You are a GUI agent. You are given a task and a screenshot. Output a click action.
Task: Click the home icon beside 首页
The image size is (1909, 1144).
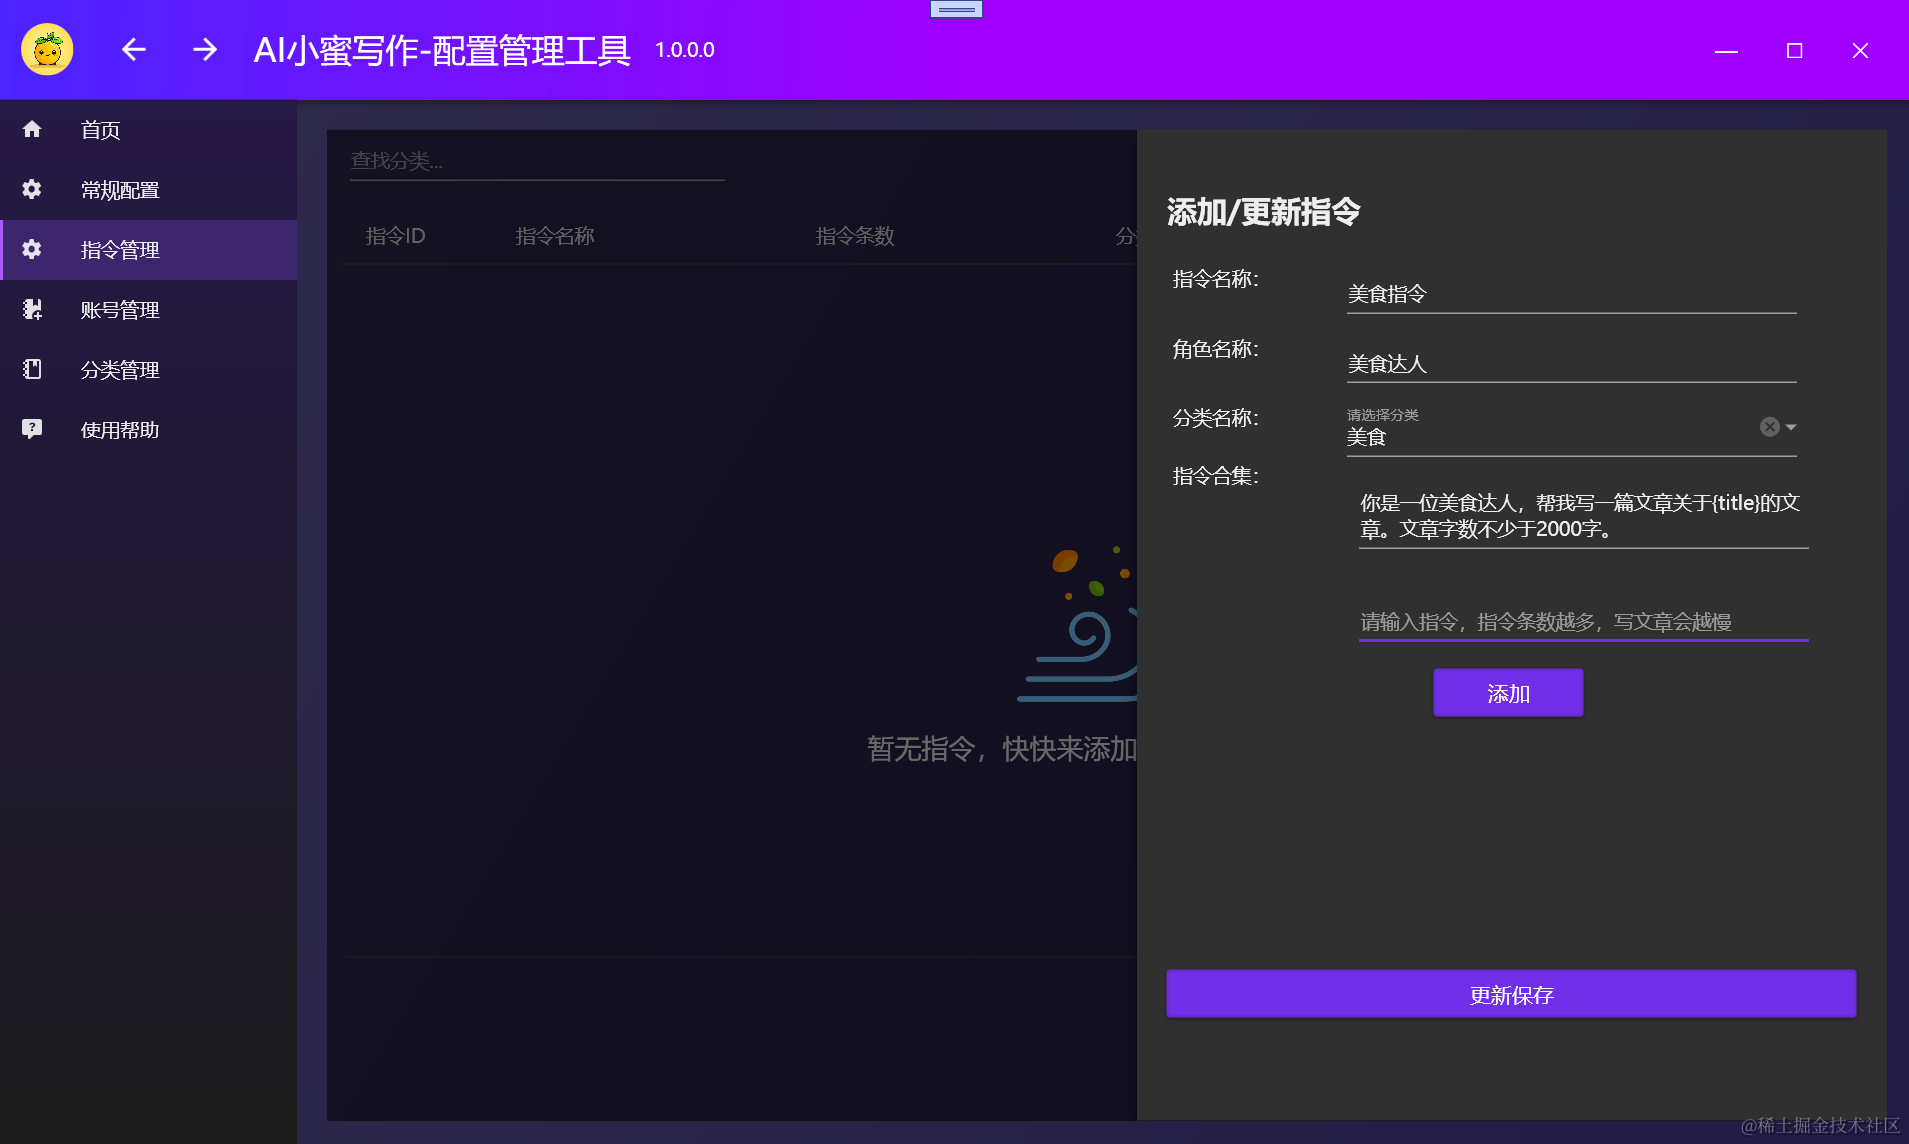click(x=32, y=129)
